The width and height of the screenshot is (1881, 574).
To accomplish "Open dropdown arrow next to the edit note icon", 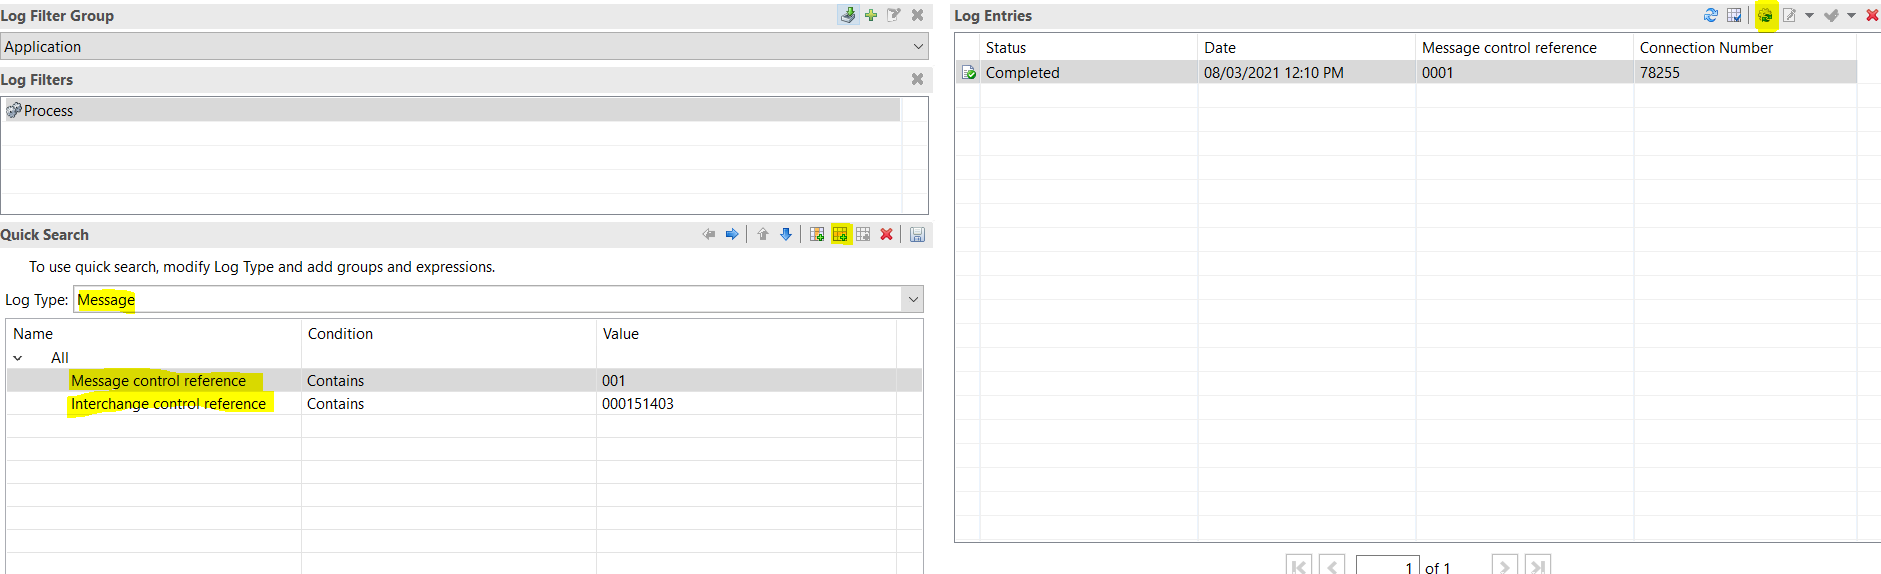I will coord(1809,15).
